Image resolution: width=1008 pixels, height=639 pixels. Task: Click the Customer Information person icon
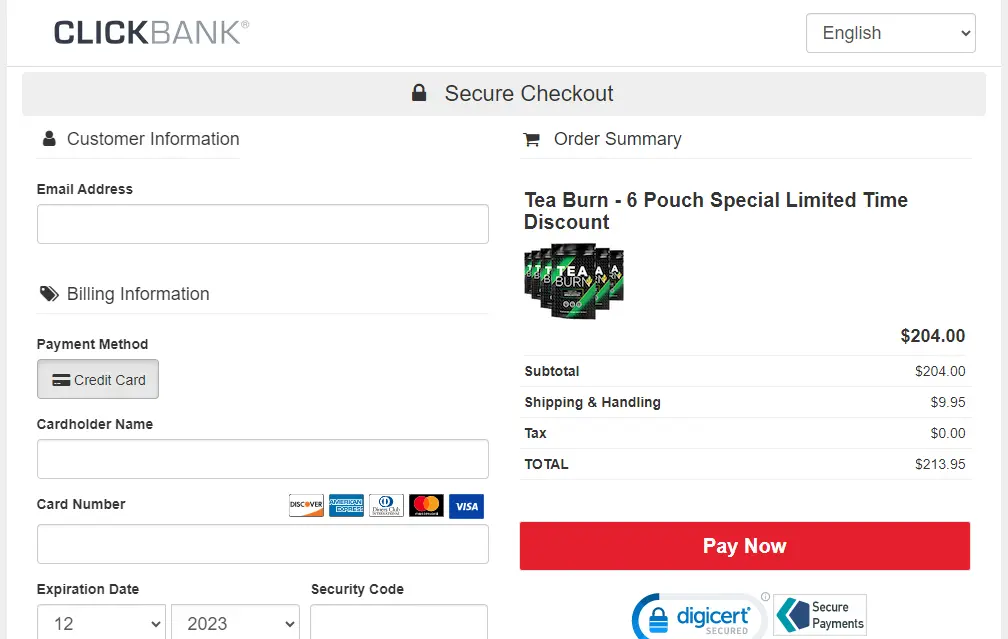click(x=49, y=139)
